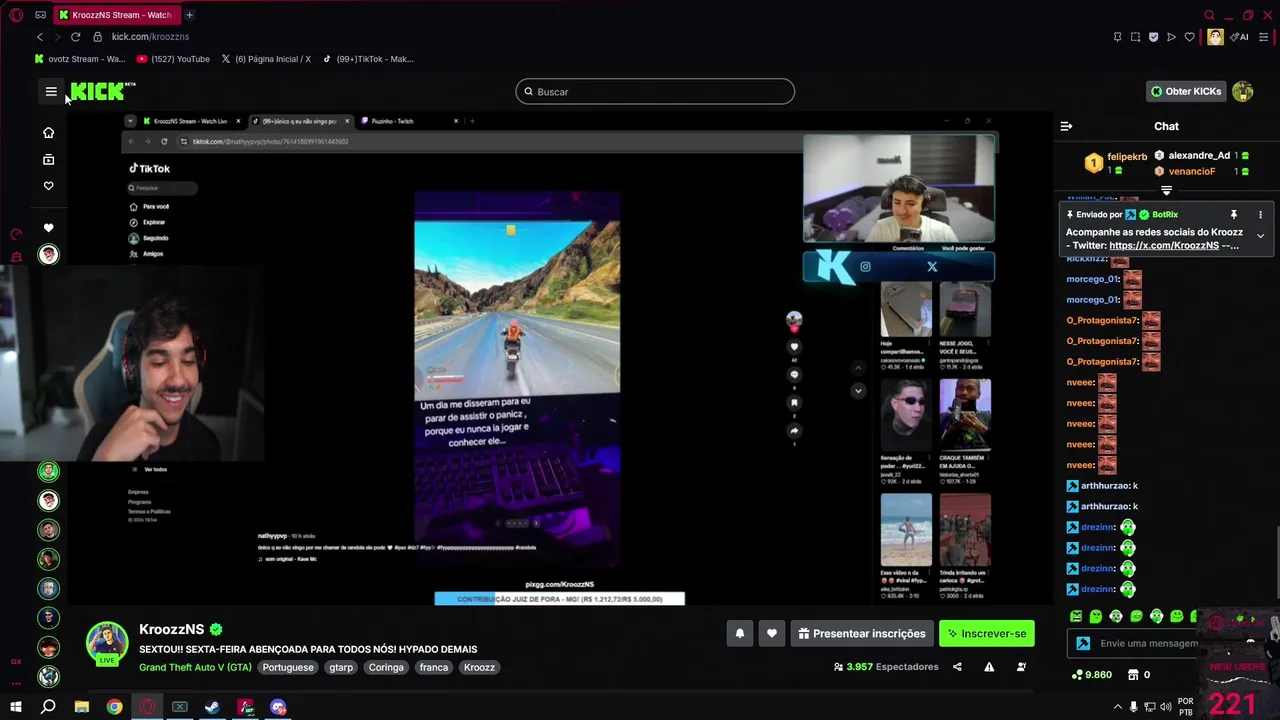Open the TikTok bookmark
1280x720 pixels.
(x=368, y=59)
